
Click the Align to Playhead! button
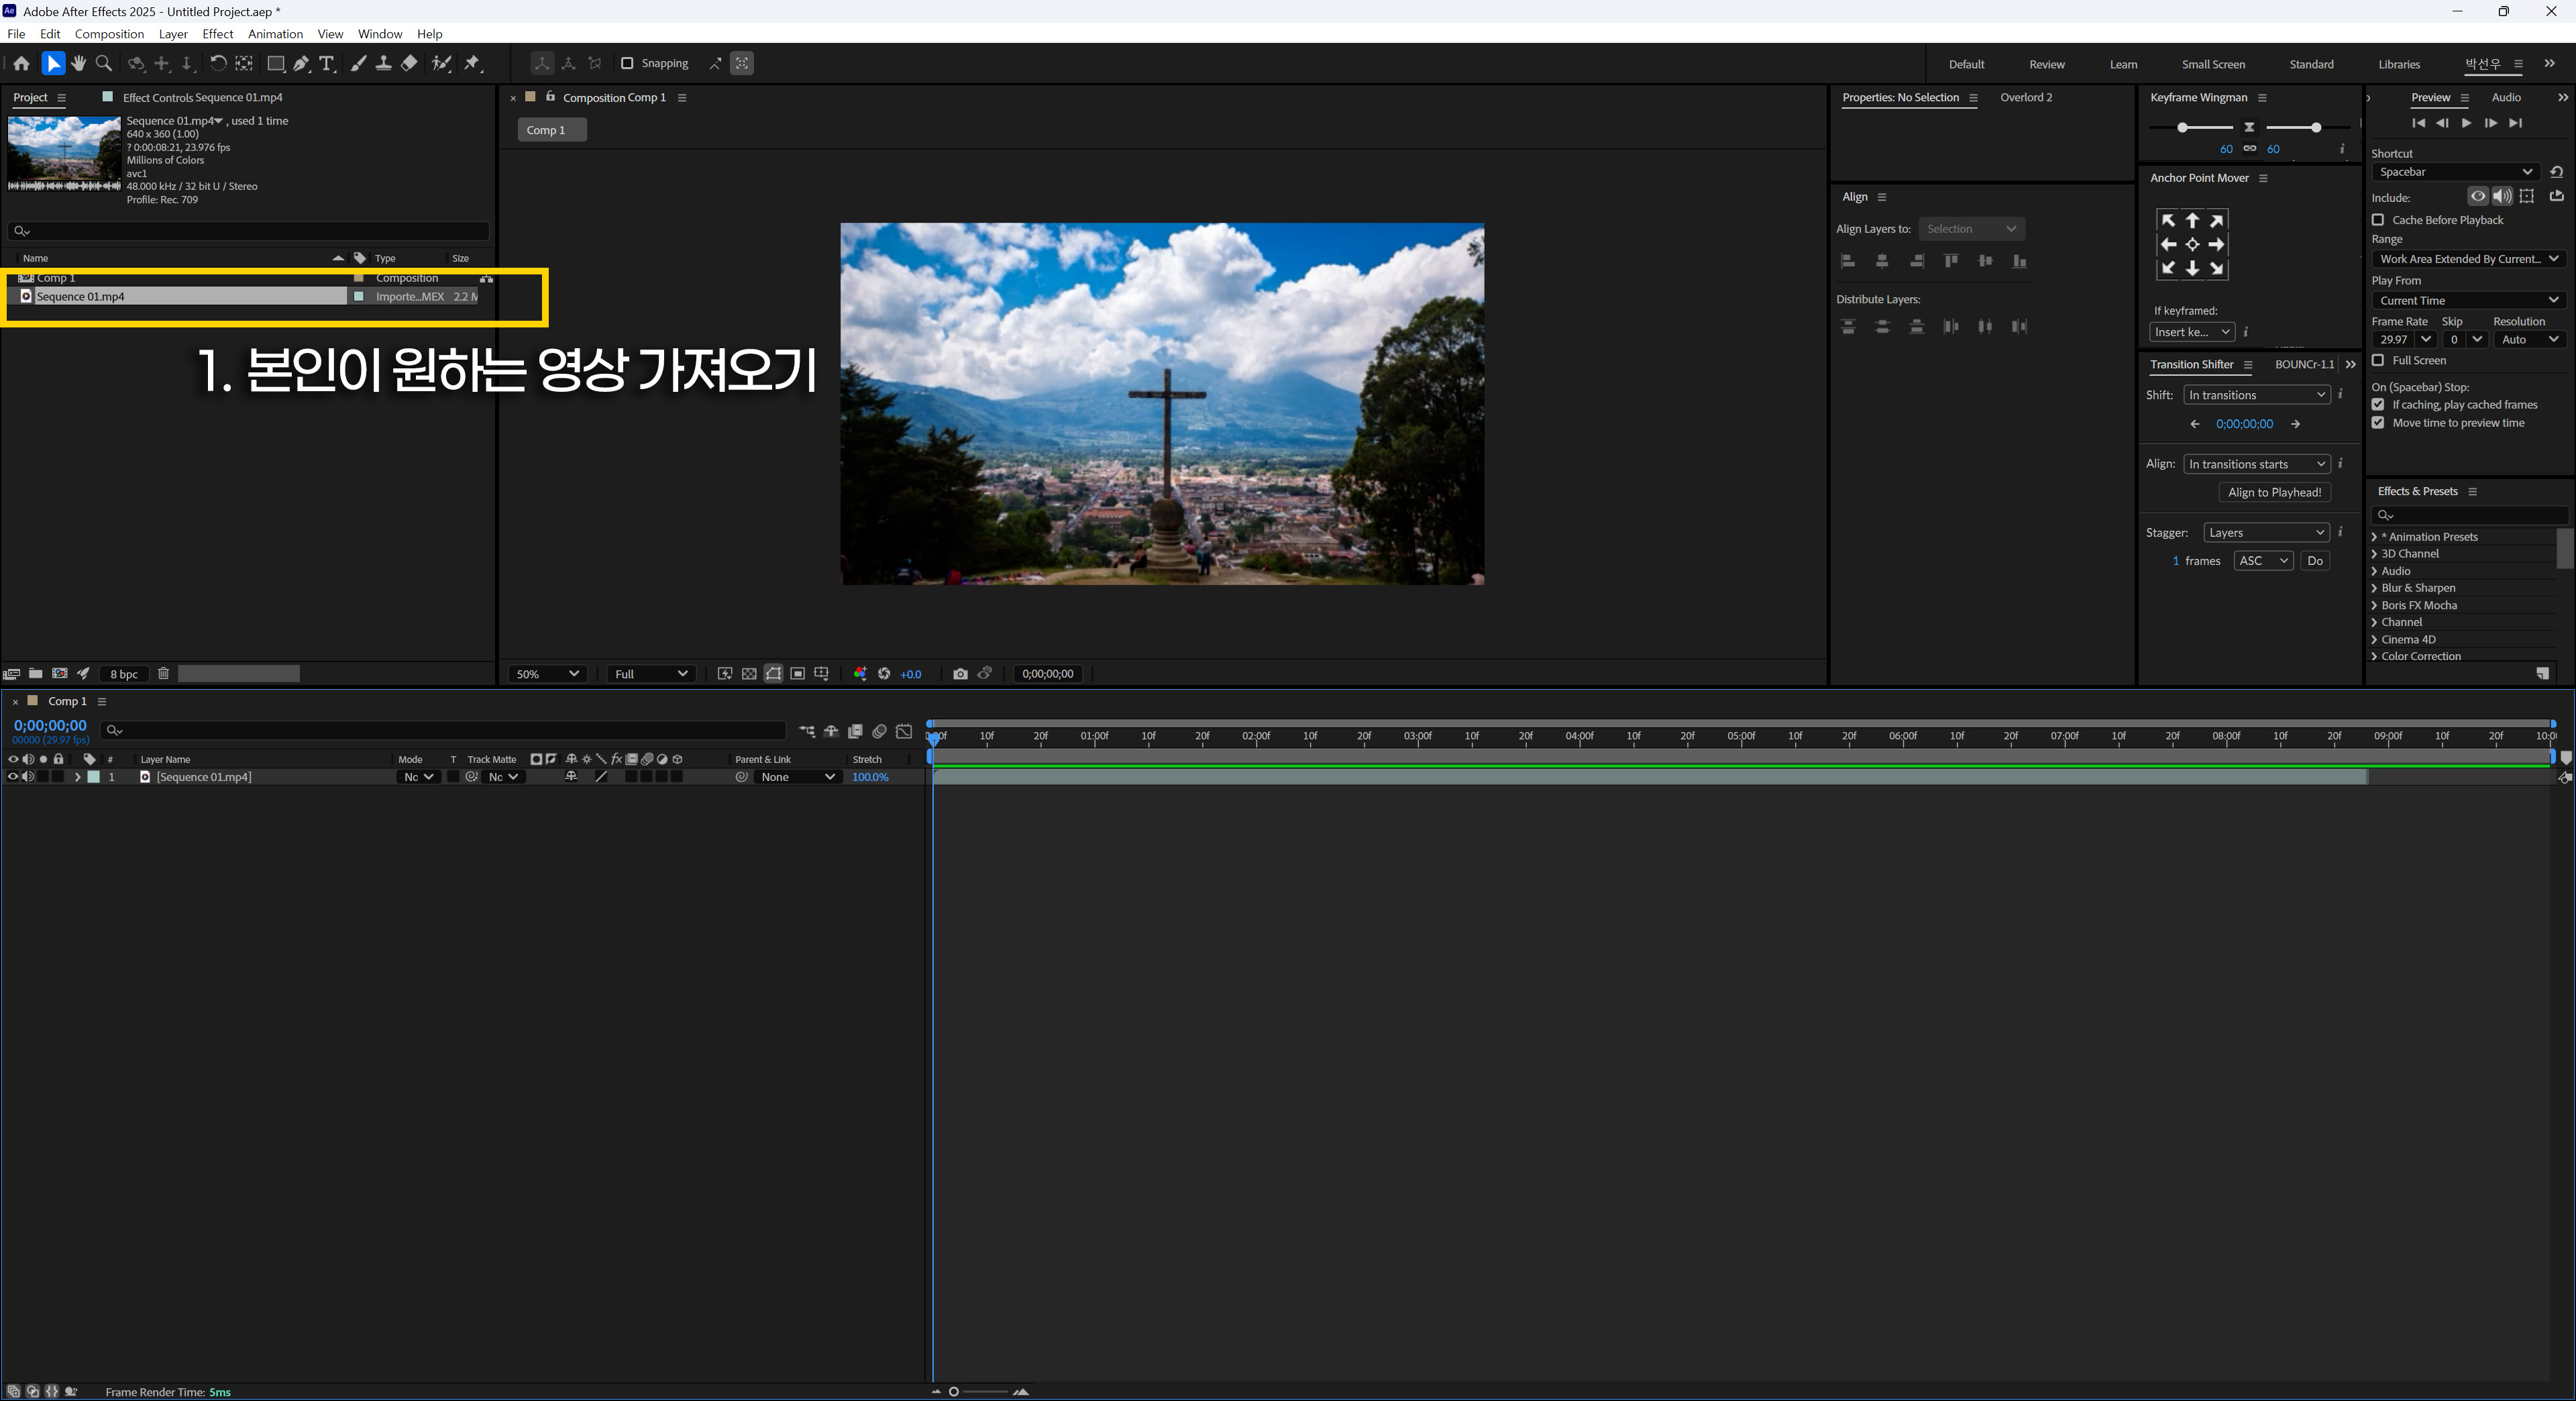[x=2274, y=492]
